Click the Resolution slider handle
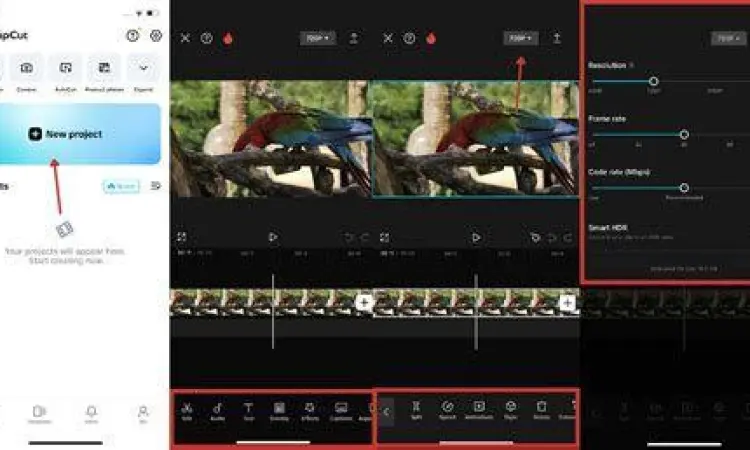Viewport: 750px width, 450px height. tap(653, 81)
